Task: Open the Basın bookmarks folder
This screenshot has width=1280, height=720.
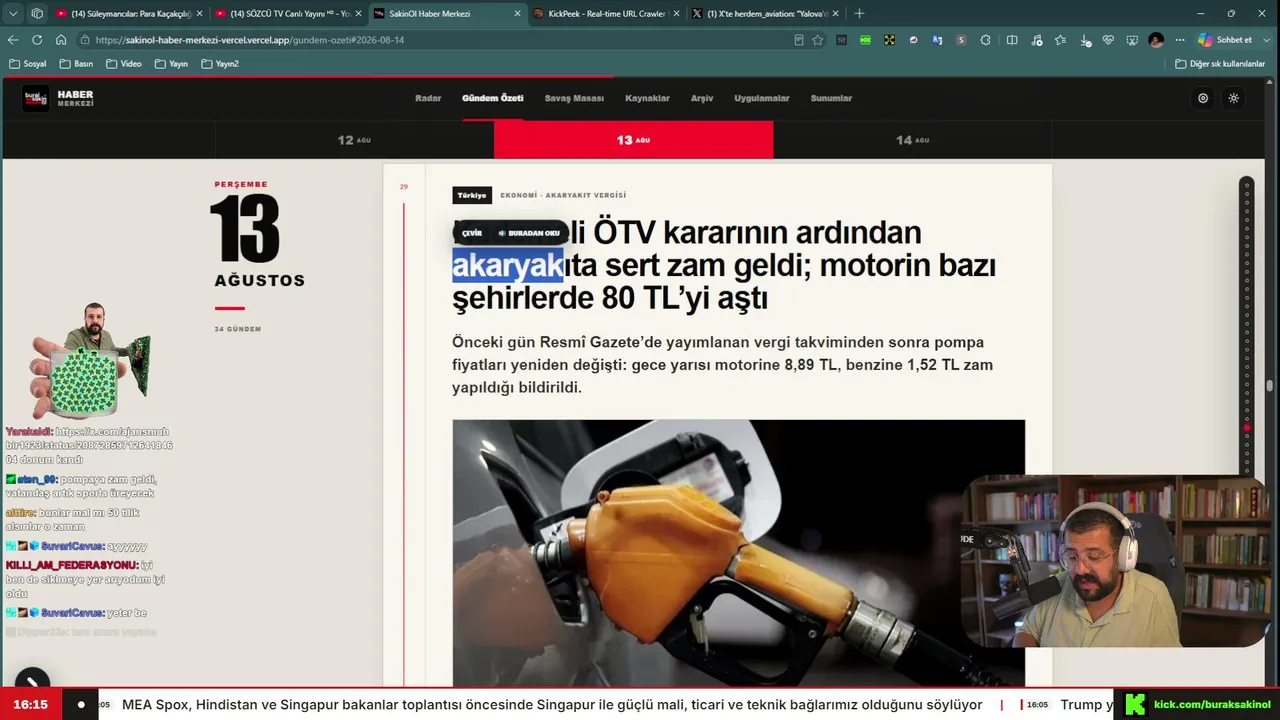Action: (x=76, y=64)
